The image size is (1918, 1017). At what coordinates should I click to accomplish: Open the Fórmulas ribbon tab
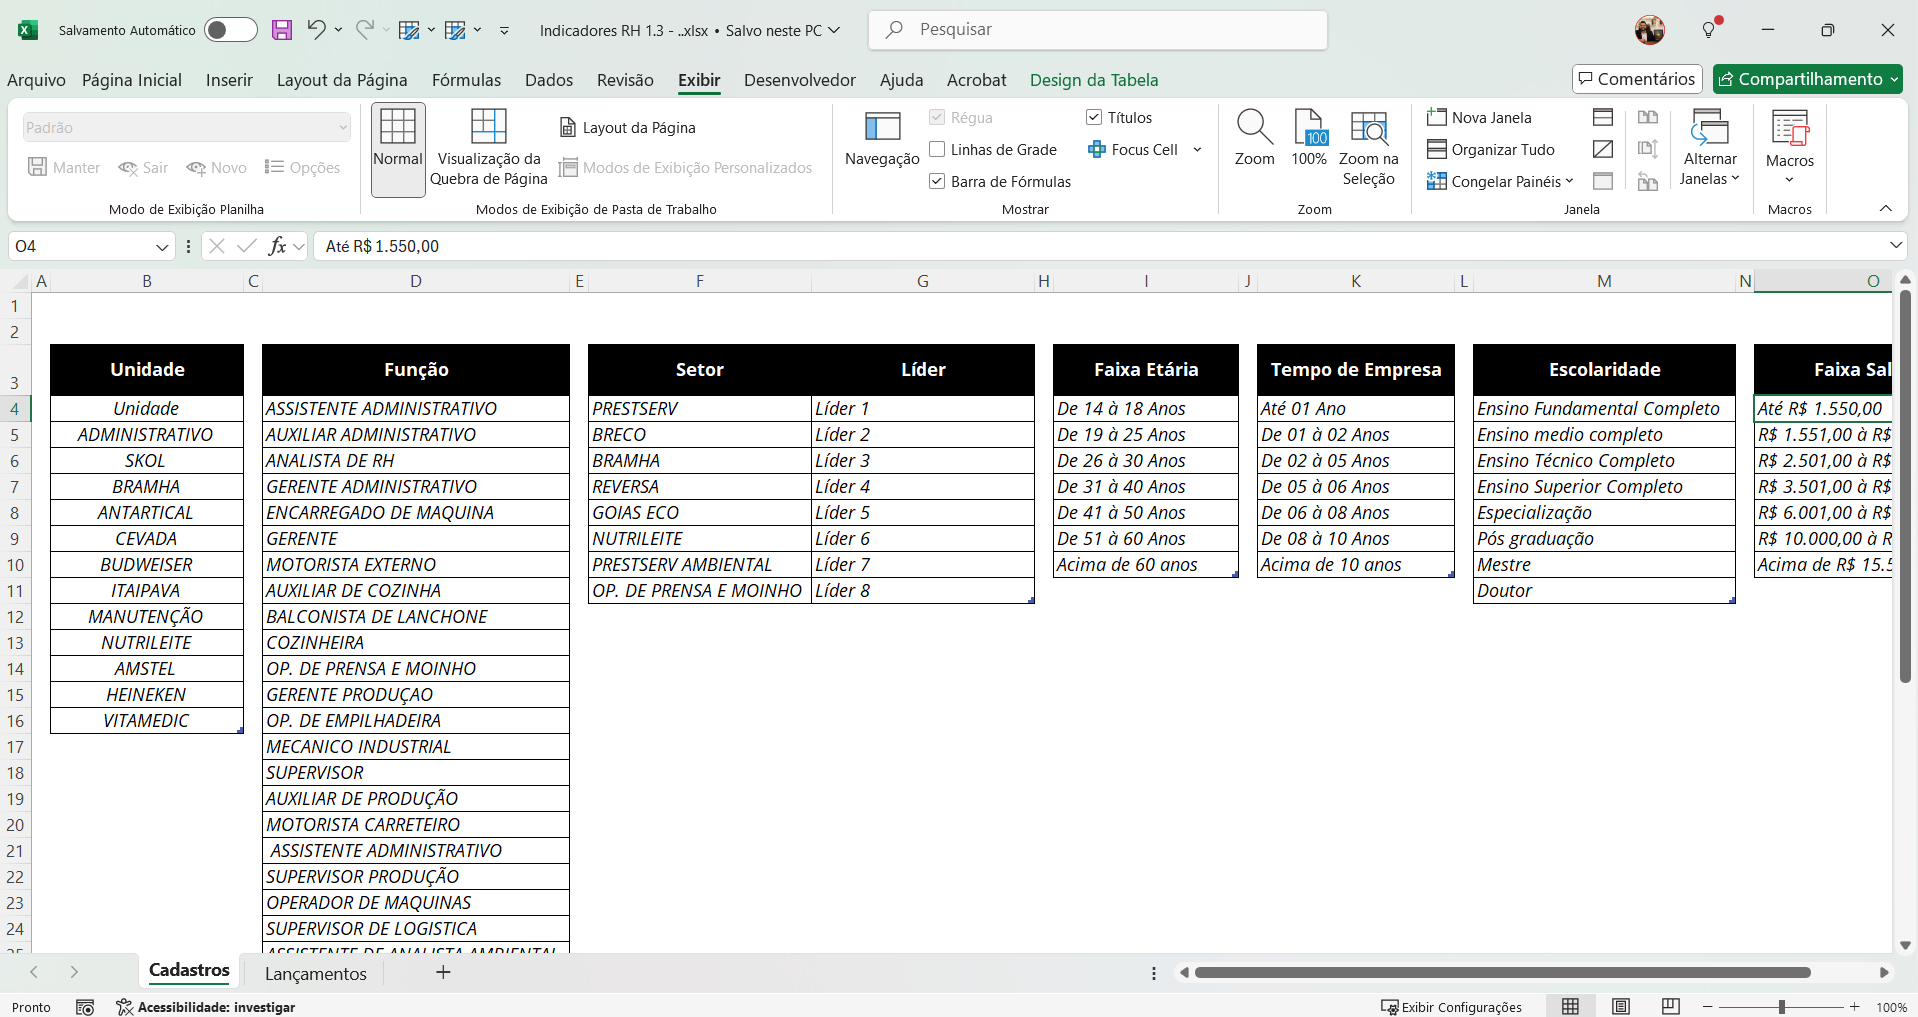click(466, 80)
